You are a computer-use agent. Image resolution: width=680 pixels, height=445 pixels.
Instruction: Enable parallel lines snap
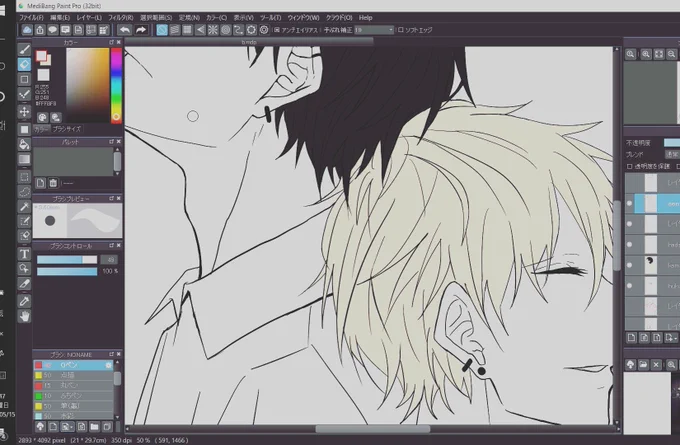(x=175, y=30)
